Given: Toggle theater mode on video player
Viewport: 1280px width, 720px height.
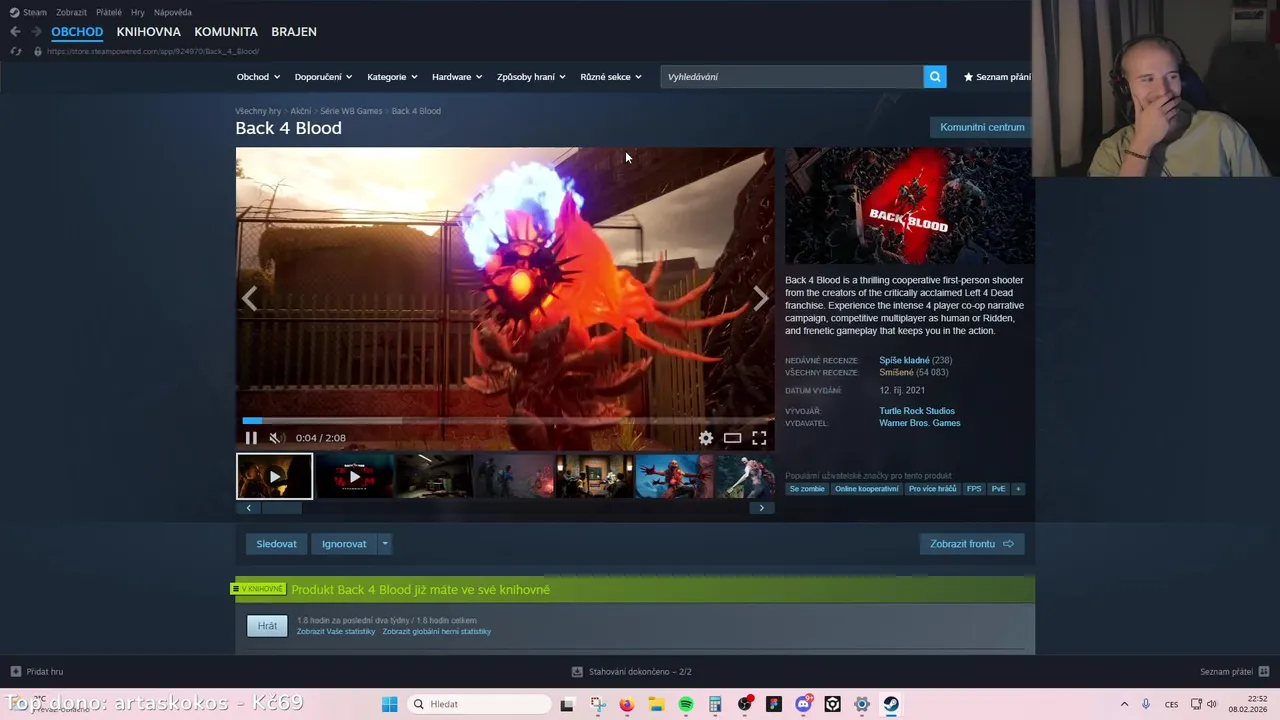Looking at the screenshot, I should (x=733, y=438).
